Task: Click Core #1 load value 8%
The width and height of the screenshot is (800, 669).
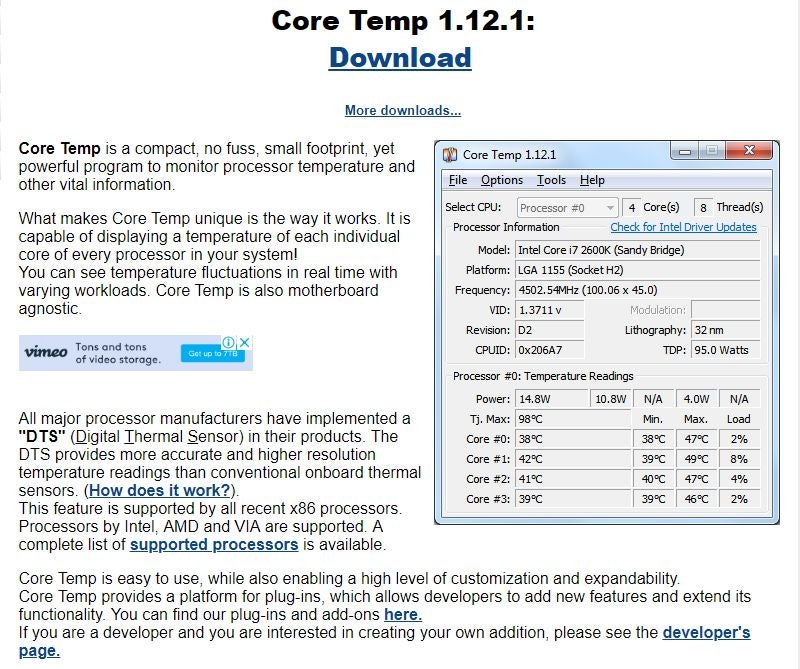Action: (739, 459)
